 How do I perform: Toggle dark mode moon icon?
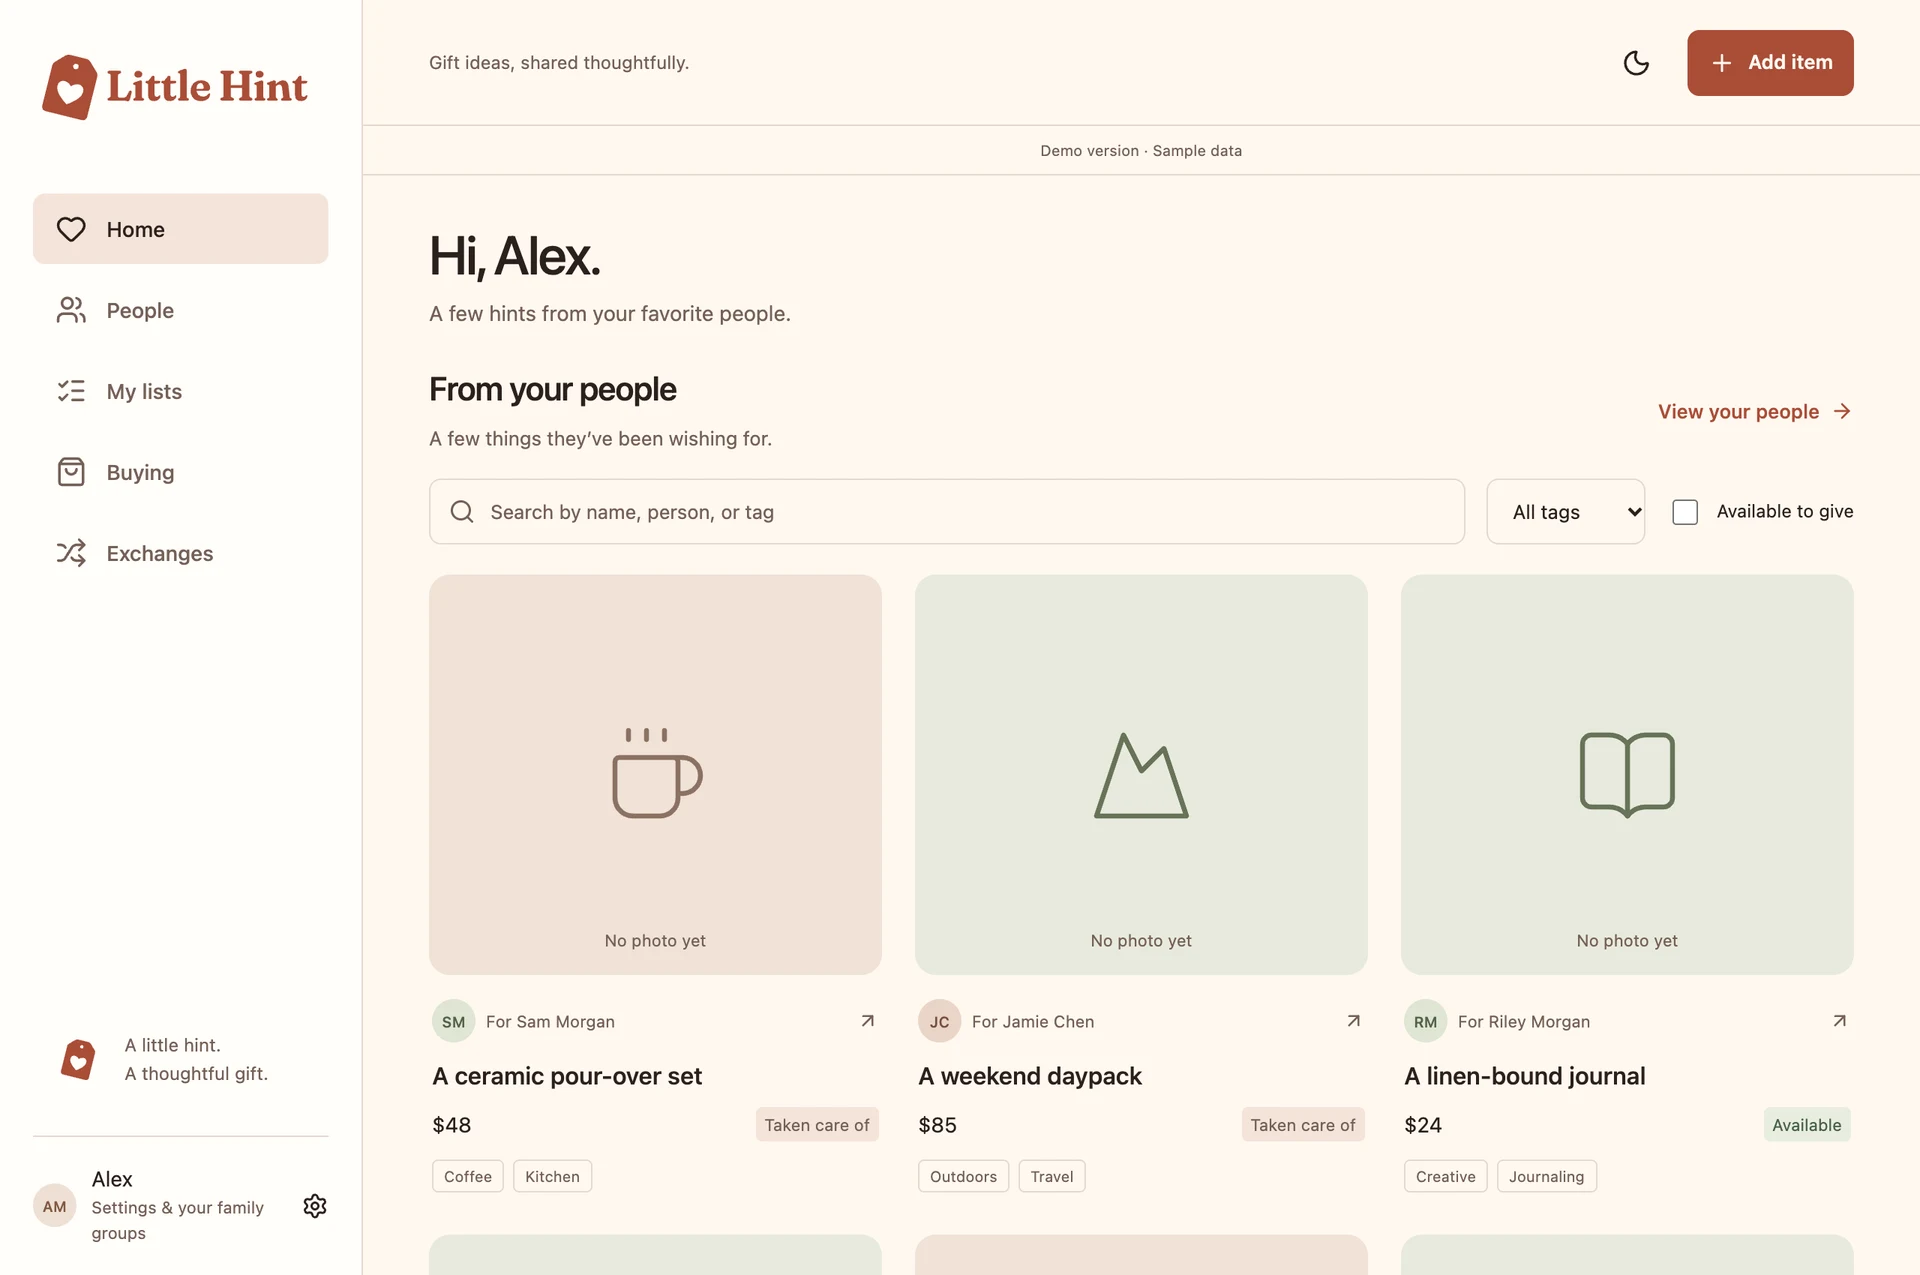pyautogui.click(x=1636, y=63)
